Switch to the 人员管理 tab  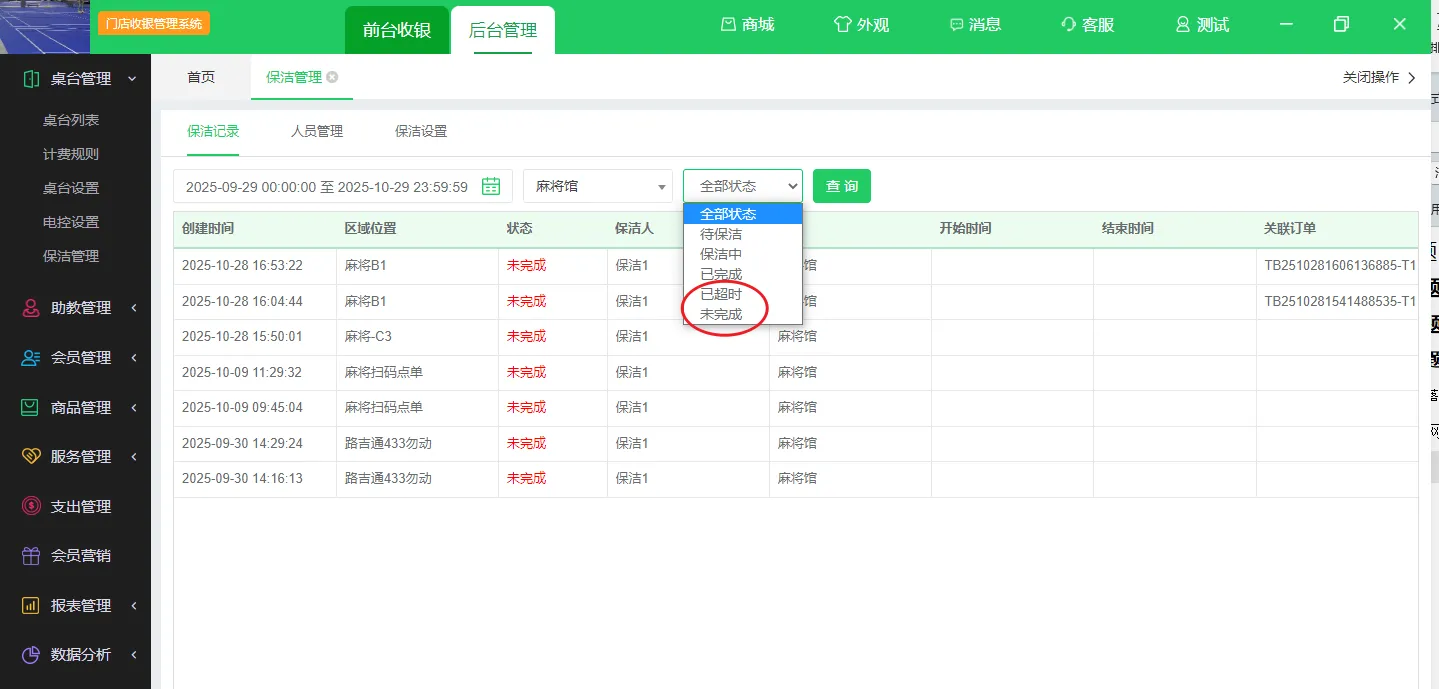317,131
